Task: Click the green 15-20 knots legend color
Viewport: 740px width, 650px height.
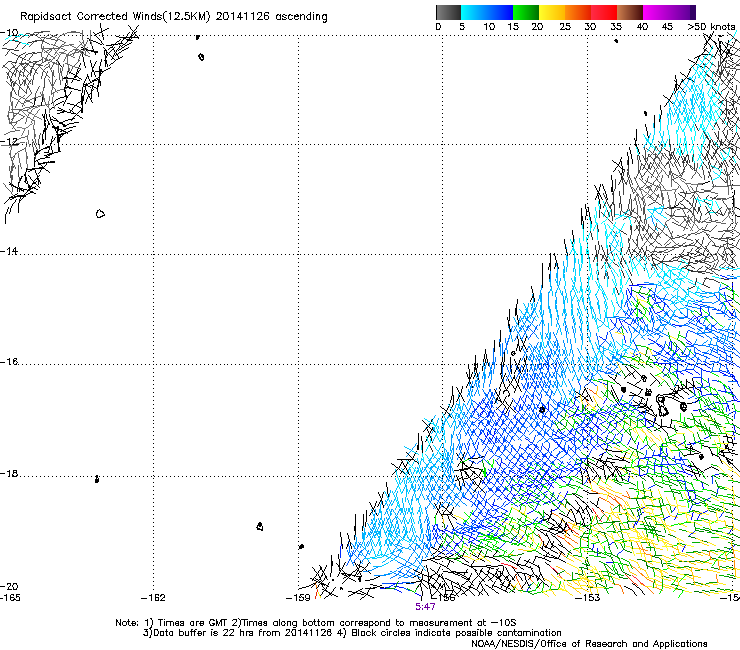Action: click(526, 12)
